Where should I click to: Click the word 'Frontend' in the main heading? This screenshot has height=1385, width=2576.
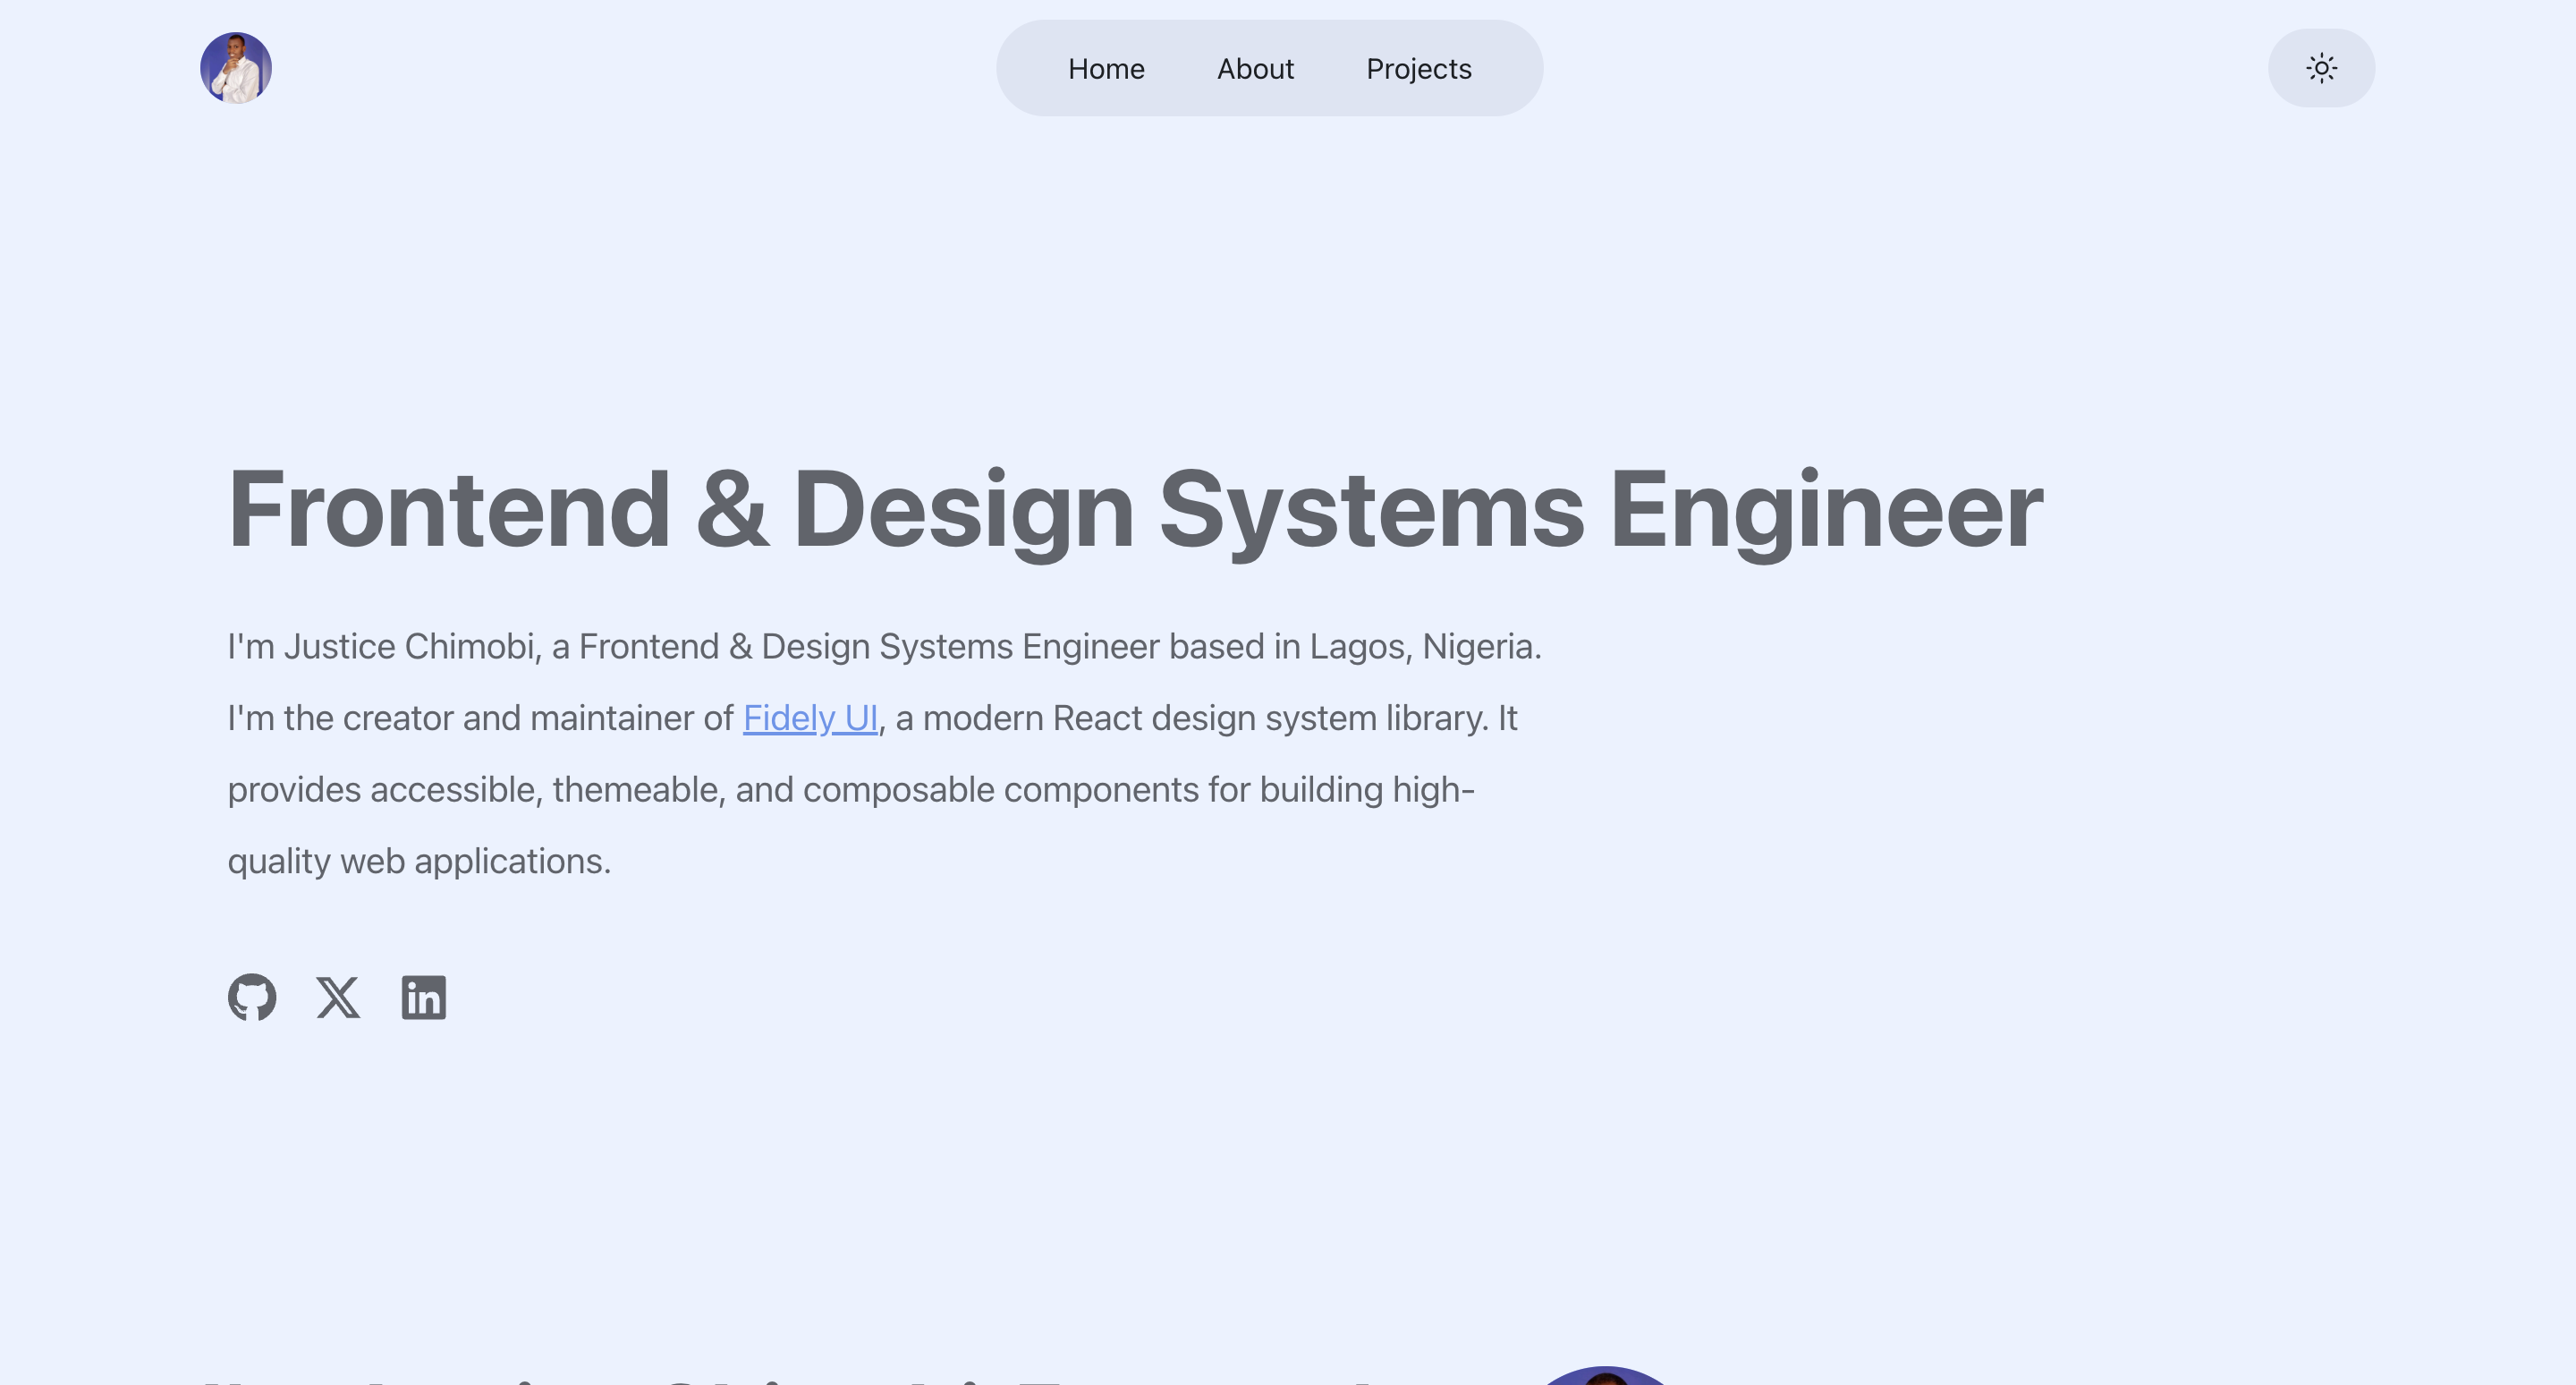click(x=449, y=509)
